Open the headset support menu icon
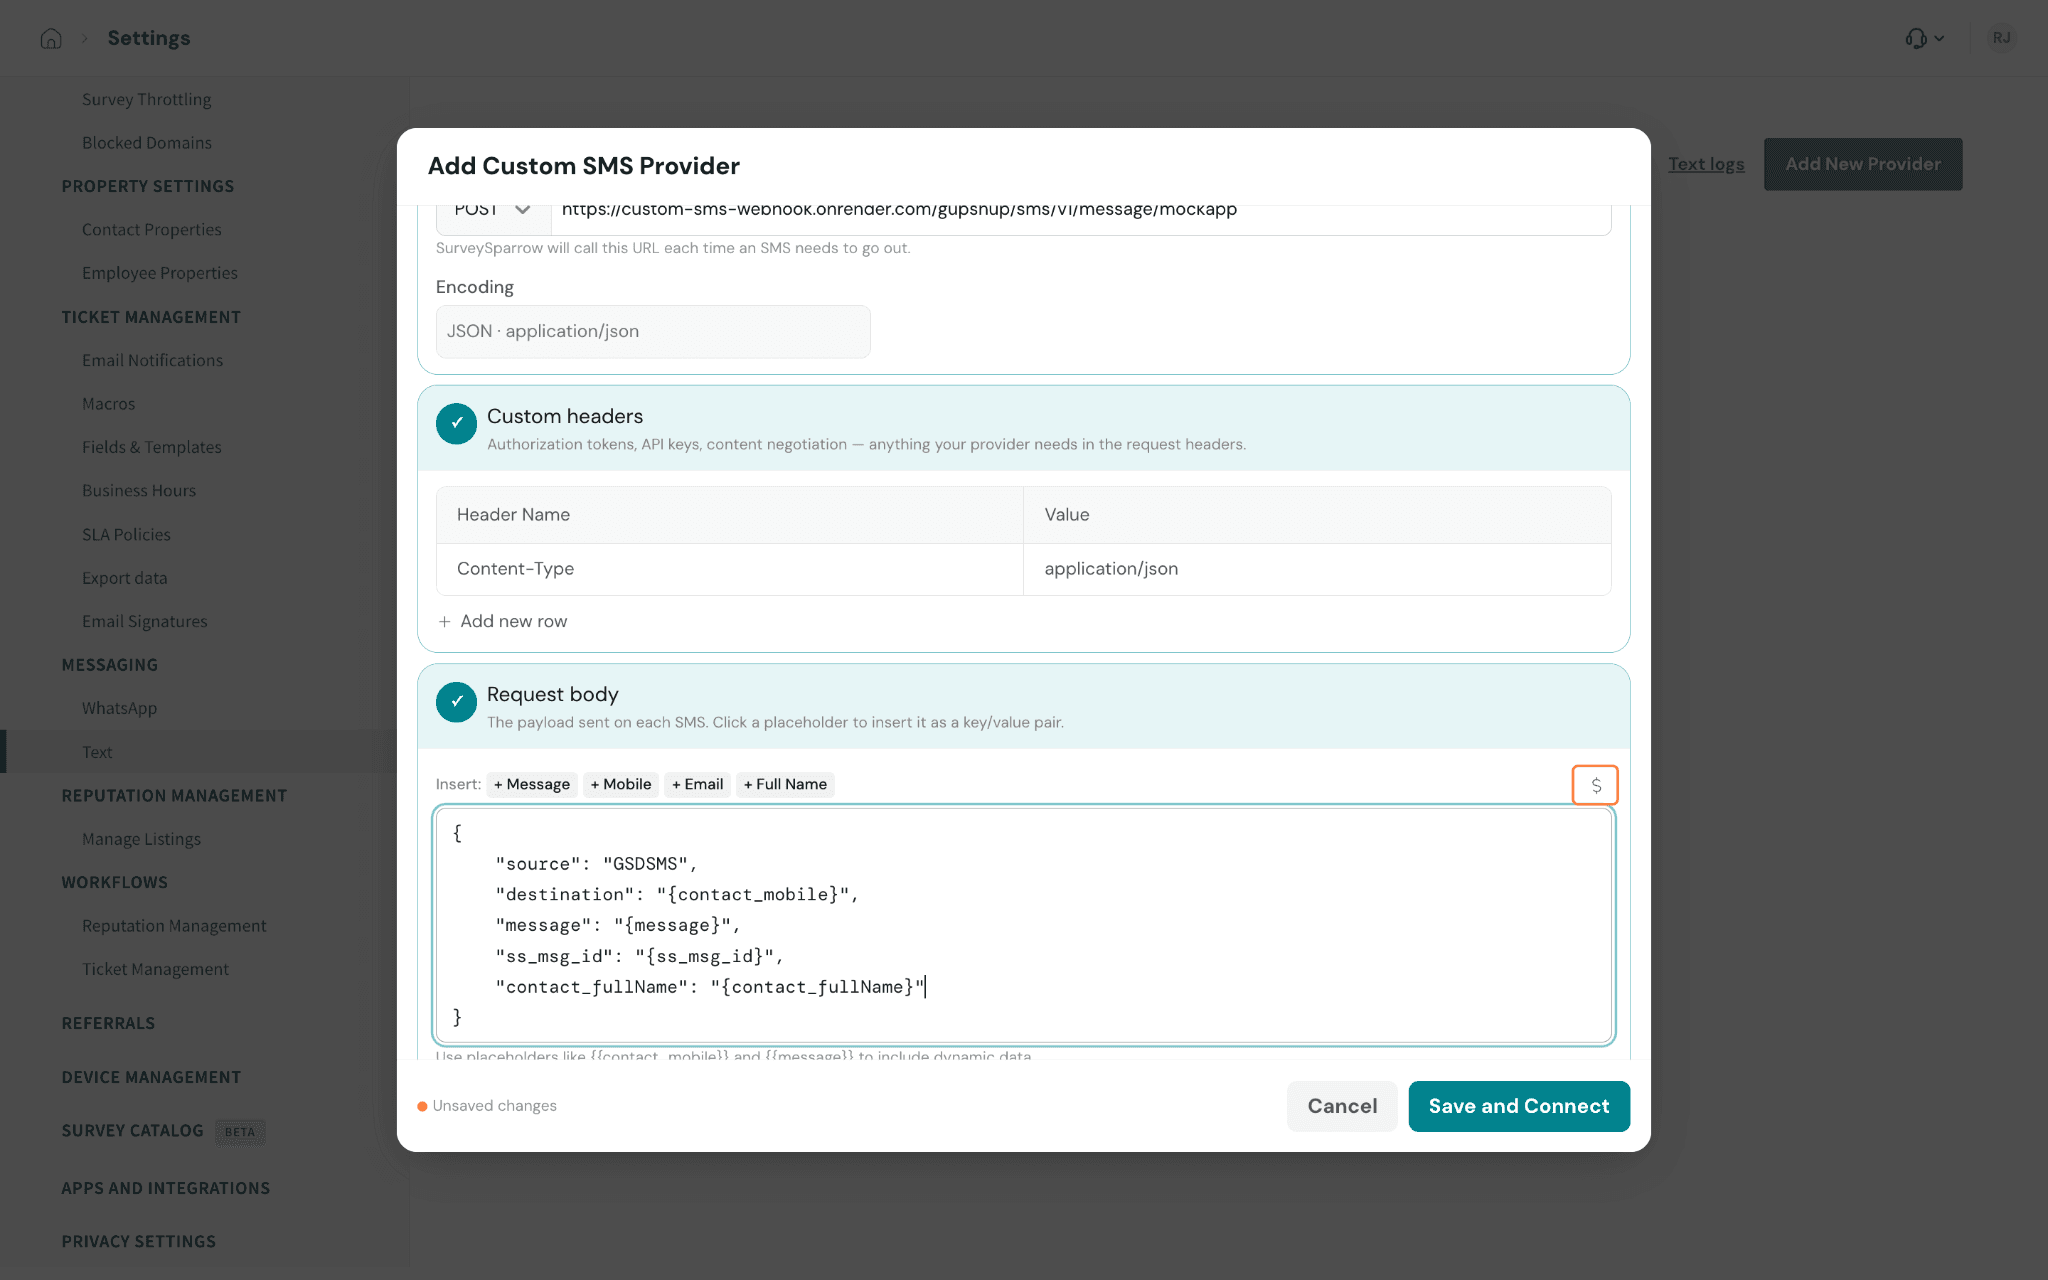The image size is (2048, 1280). (1915, 38)
